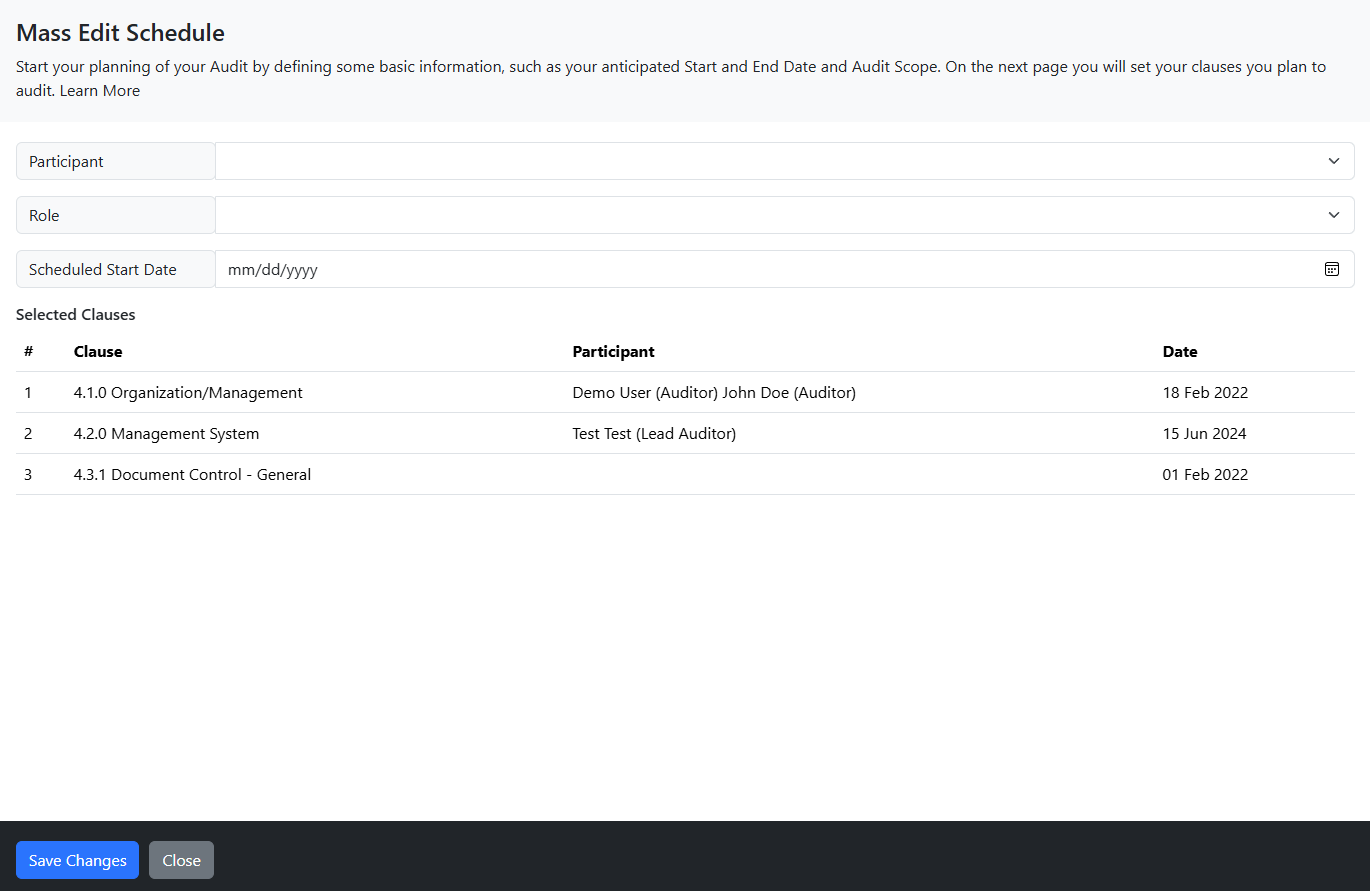
Task: Click the date 01 Feb 2022
Action: [x=1205, y=475]
